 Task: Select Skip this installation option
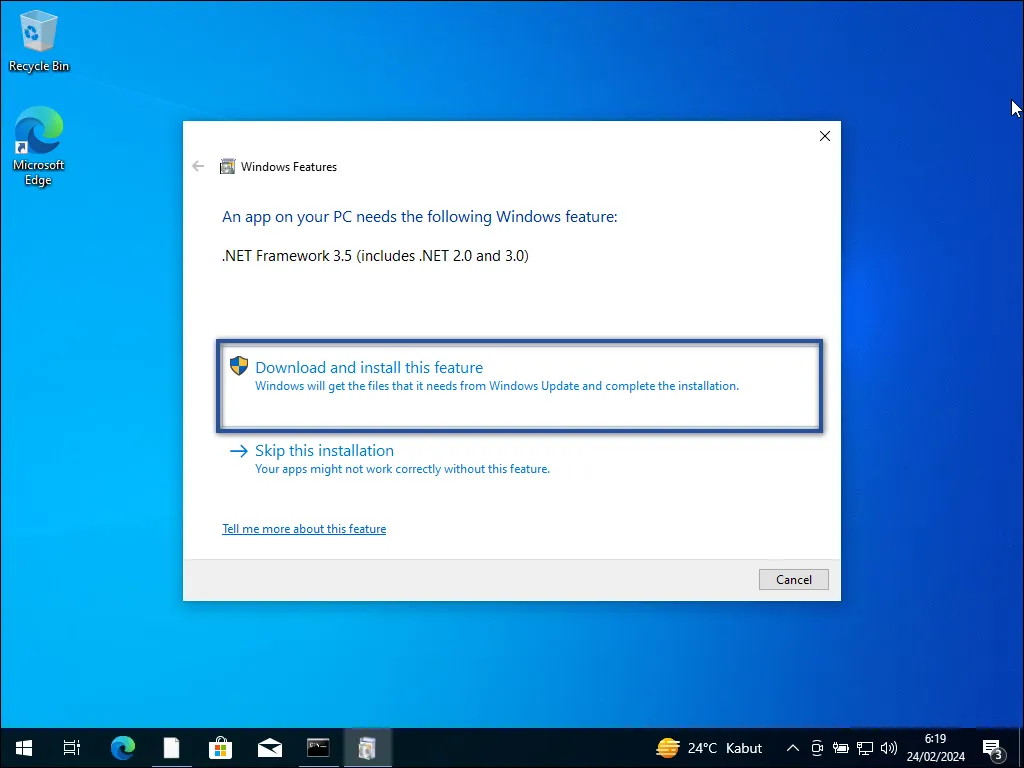pos(324,450)
